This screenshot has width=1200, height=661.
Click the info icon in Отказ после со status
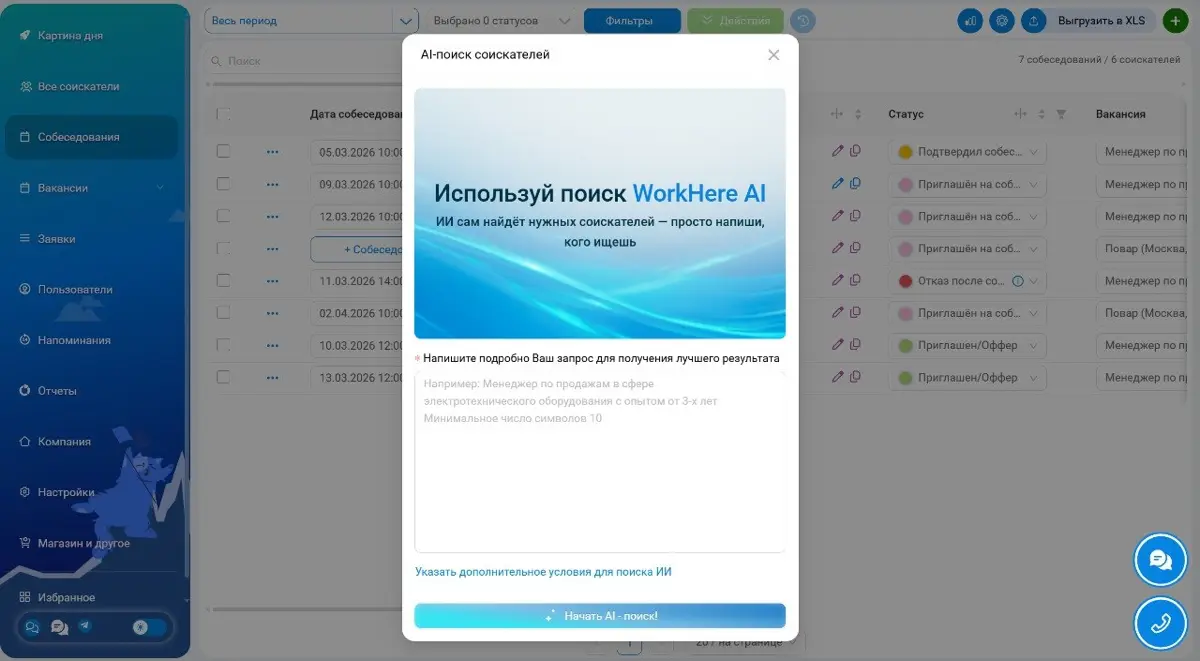[1018, 281]
